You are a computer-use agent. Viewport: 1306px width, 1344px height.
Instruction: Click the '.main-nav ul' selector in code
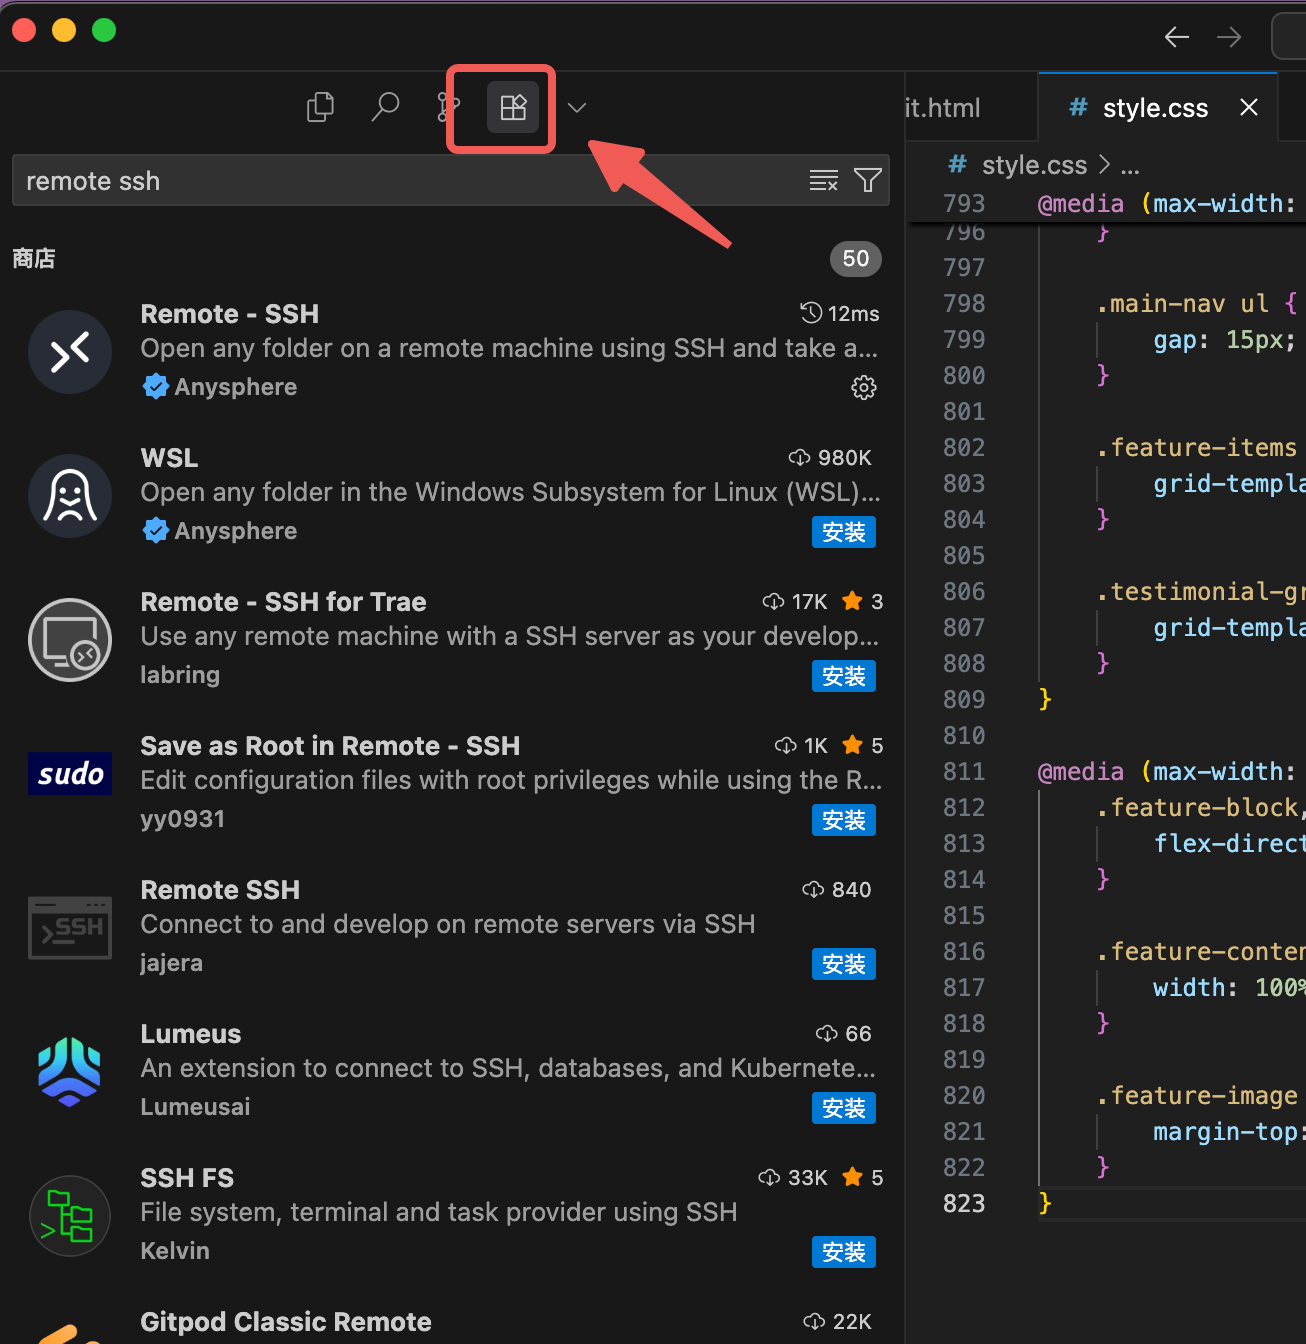[x=1182, y=303]
